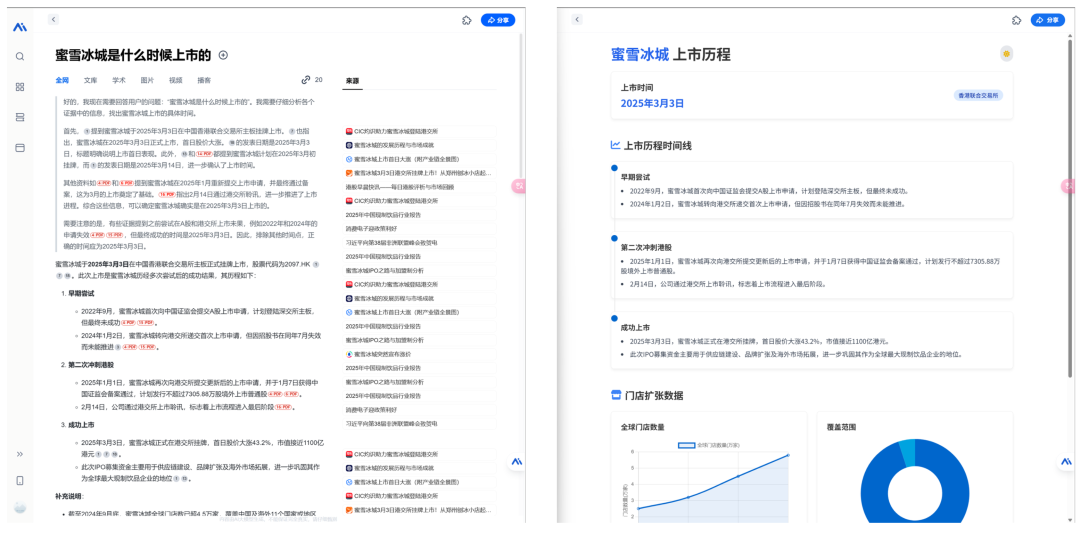
Task: Click the 全球门店数量 chart card title
Action: pos(643,427)
